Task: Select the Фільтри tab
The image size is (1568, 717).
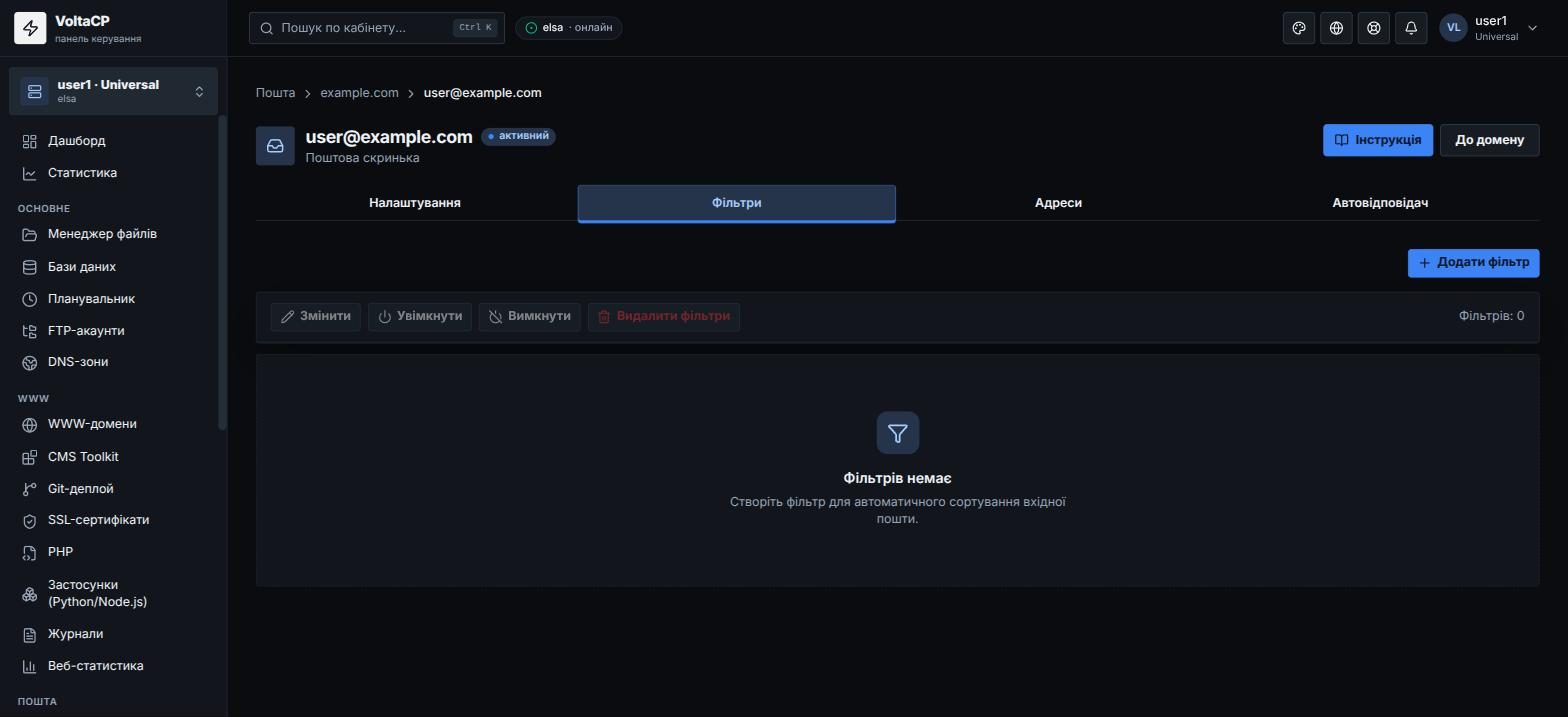Action: point(737,203)
